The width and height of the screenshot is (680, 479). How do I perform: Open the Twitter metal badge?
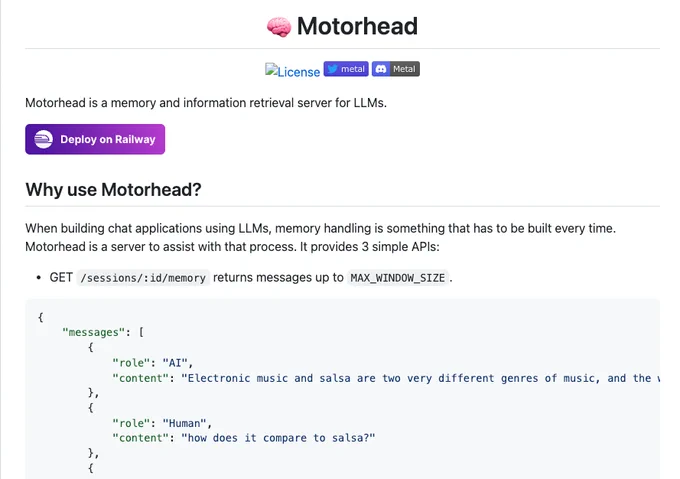(346, 69)
